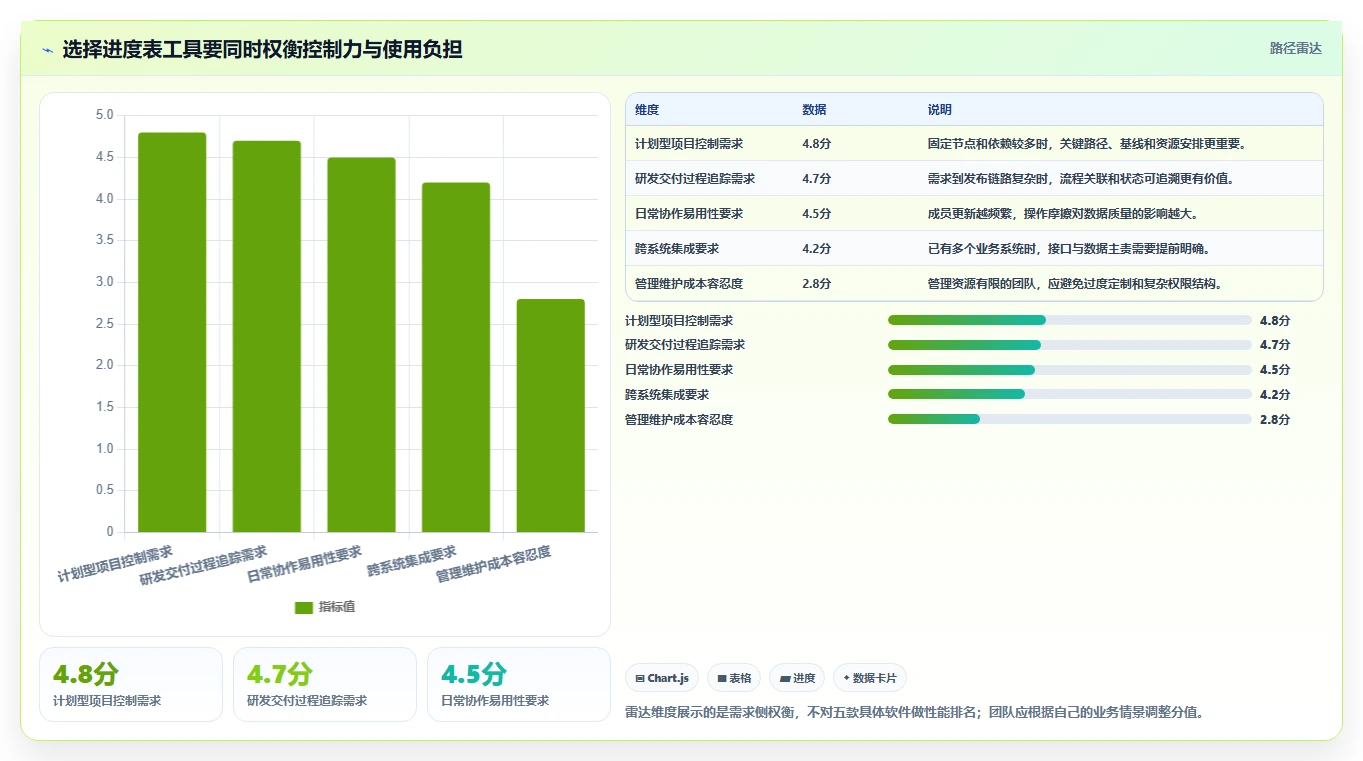Click description starting 需求到发布链路复杂时
The image size is (1363, 761).
click(1081, 179)
